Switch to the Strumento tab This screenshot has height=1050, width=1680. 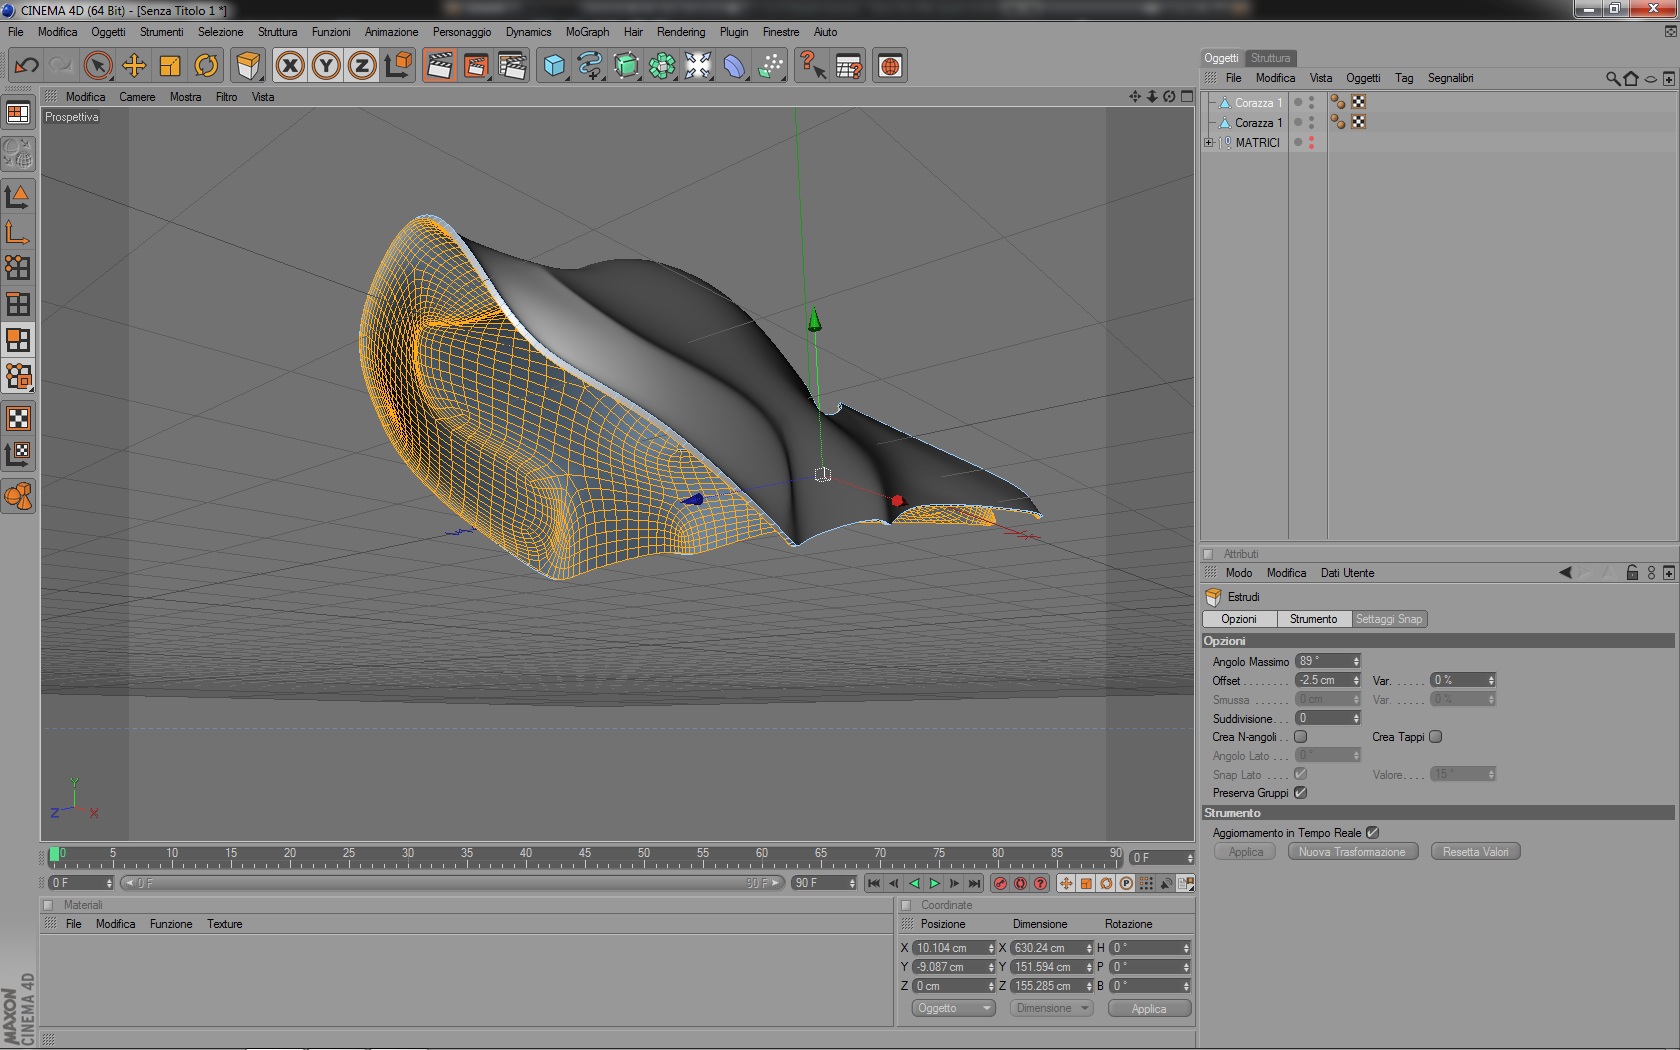point(1313,619)
